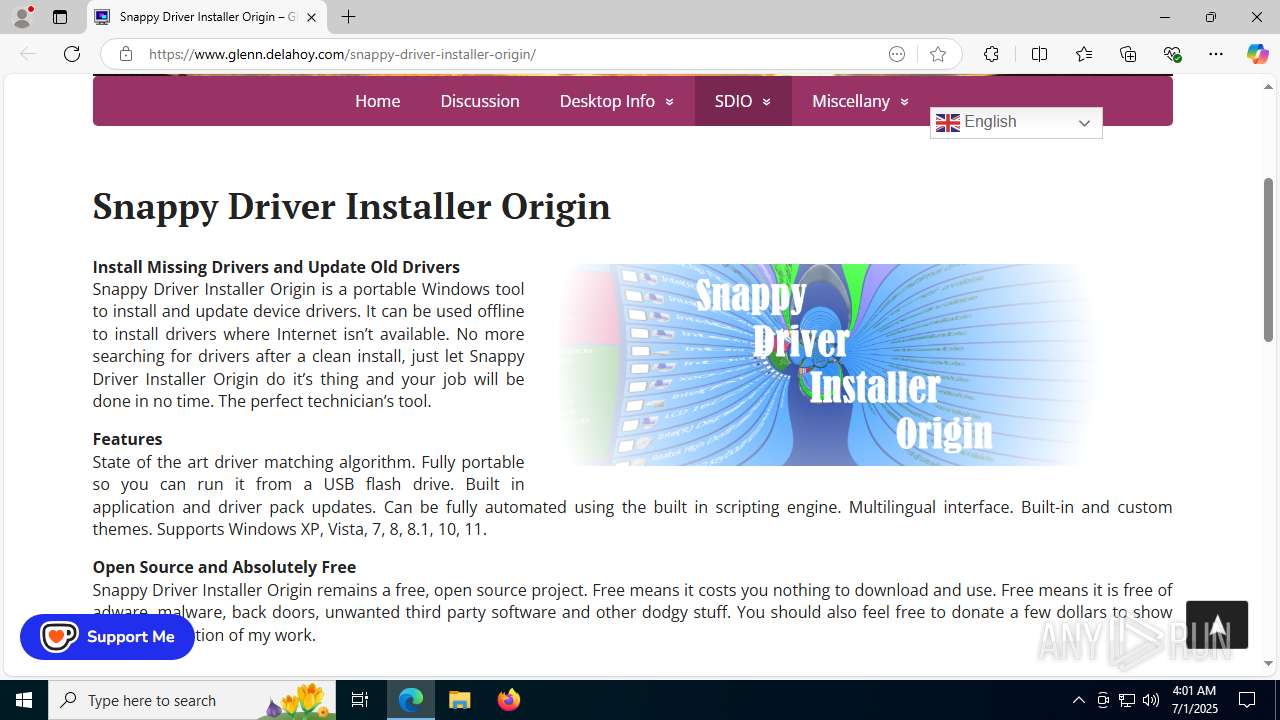Go to the Home menu item
The width and height of the screenshot is (1280, 720).
[x=377, y=101]
